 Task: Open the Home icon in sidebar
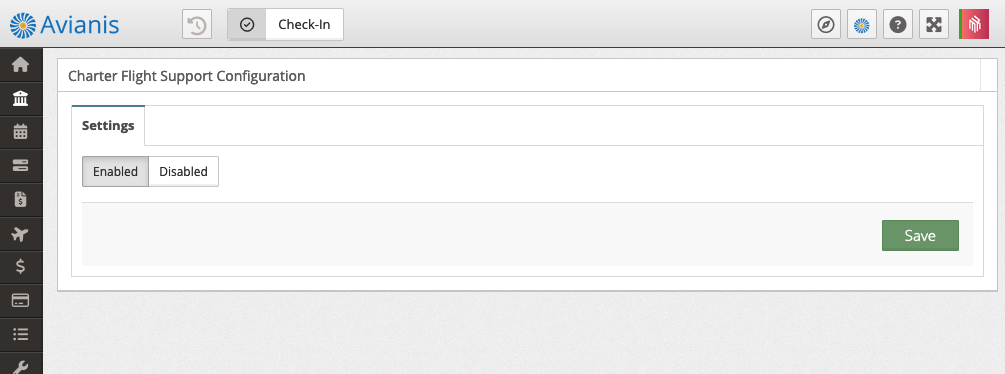pyautogui.click(x=21, y=65)
